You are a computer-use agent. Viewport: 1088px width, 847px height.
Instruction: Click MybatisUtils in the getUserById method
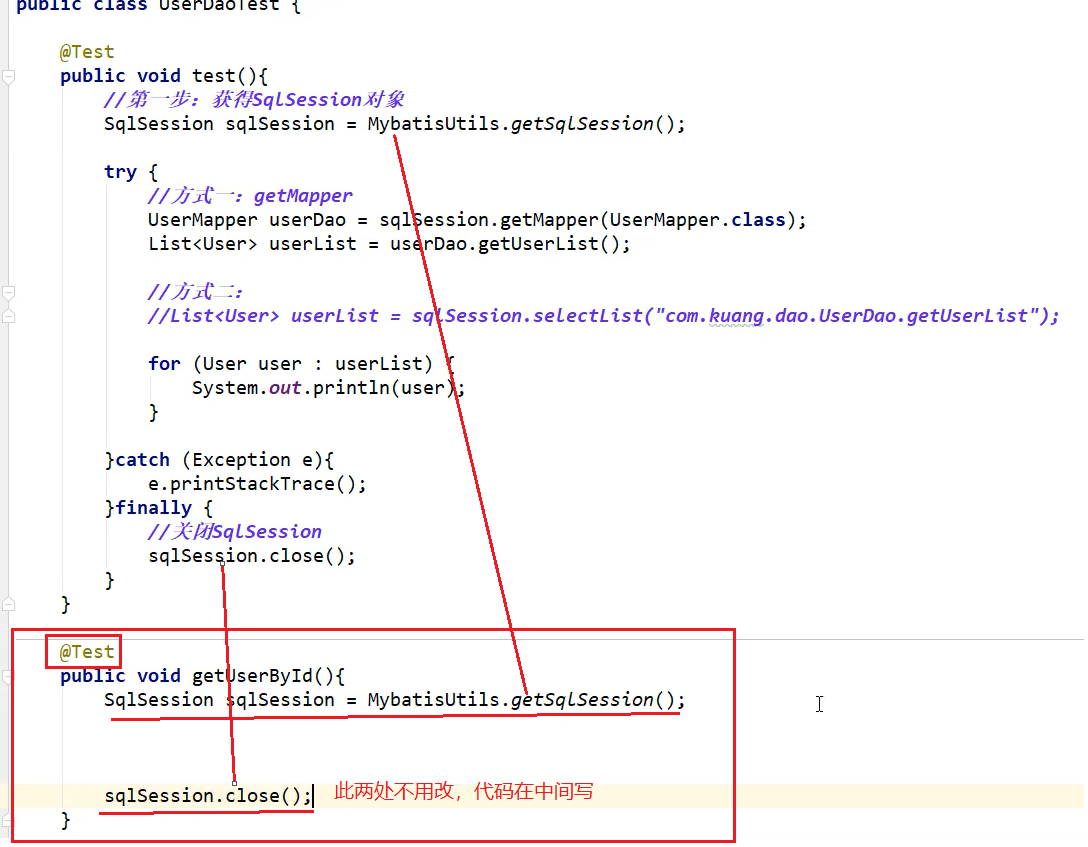pos(433,700)
